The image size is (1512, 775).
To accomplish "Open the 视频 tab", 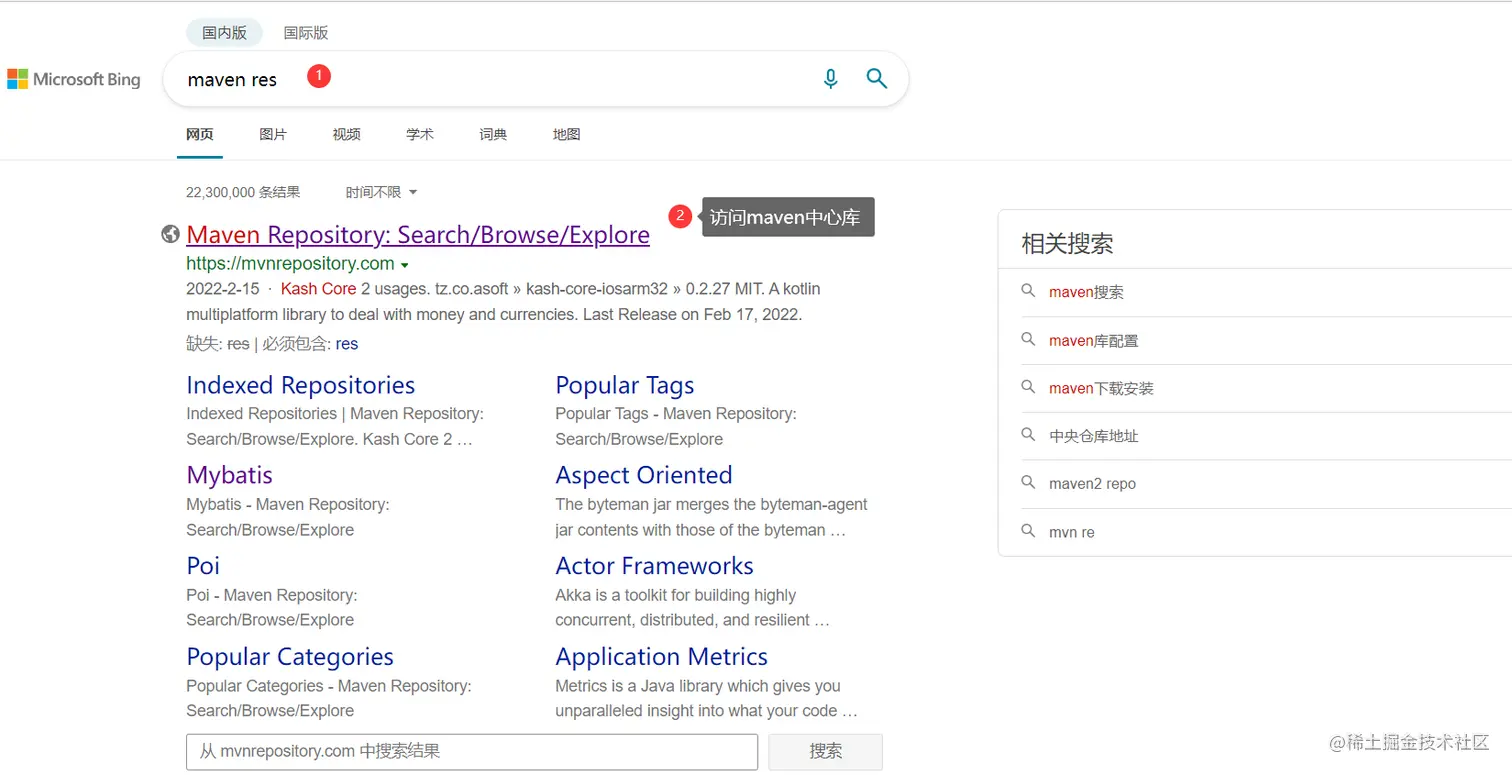I will (x=346, y=134).
